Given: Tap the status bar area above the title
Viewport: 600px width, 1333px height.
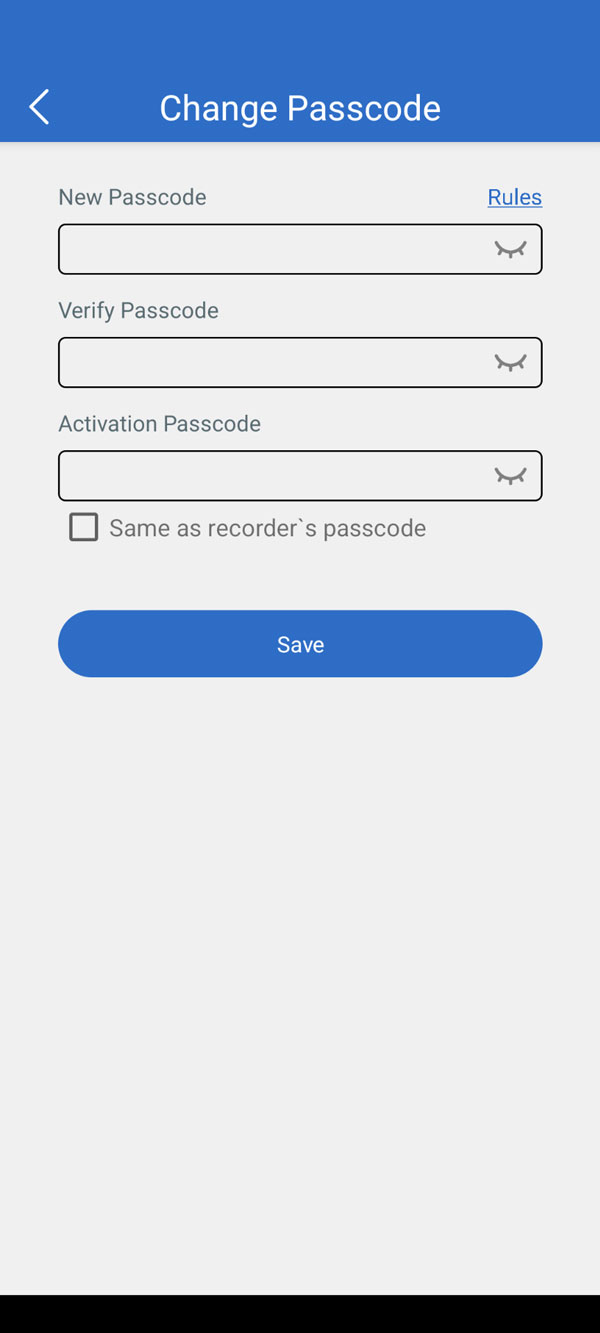Looking at the screenshot, I should 300,30.
